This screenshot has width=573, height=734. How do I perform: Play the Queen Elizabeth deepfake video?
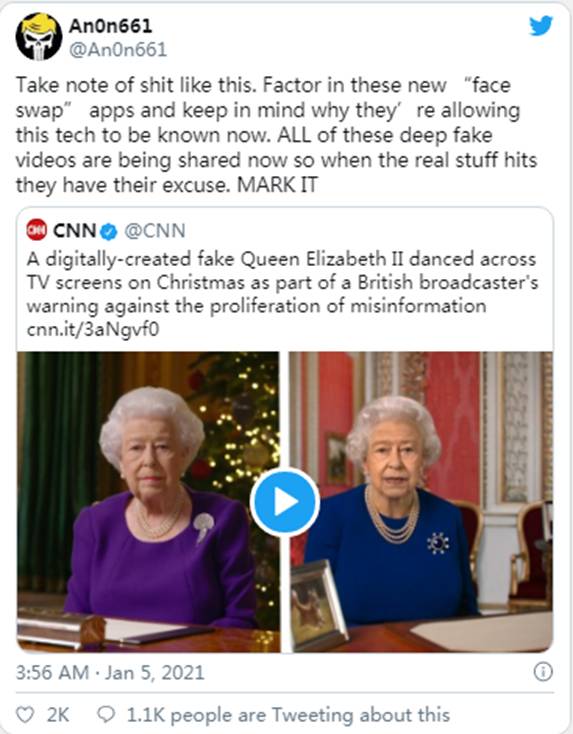(285, 502)
